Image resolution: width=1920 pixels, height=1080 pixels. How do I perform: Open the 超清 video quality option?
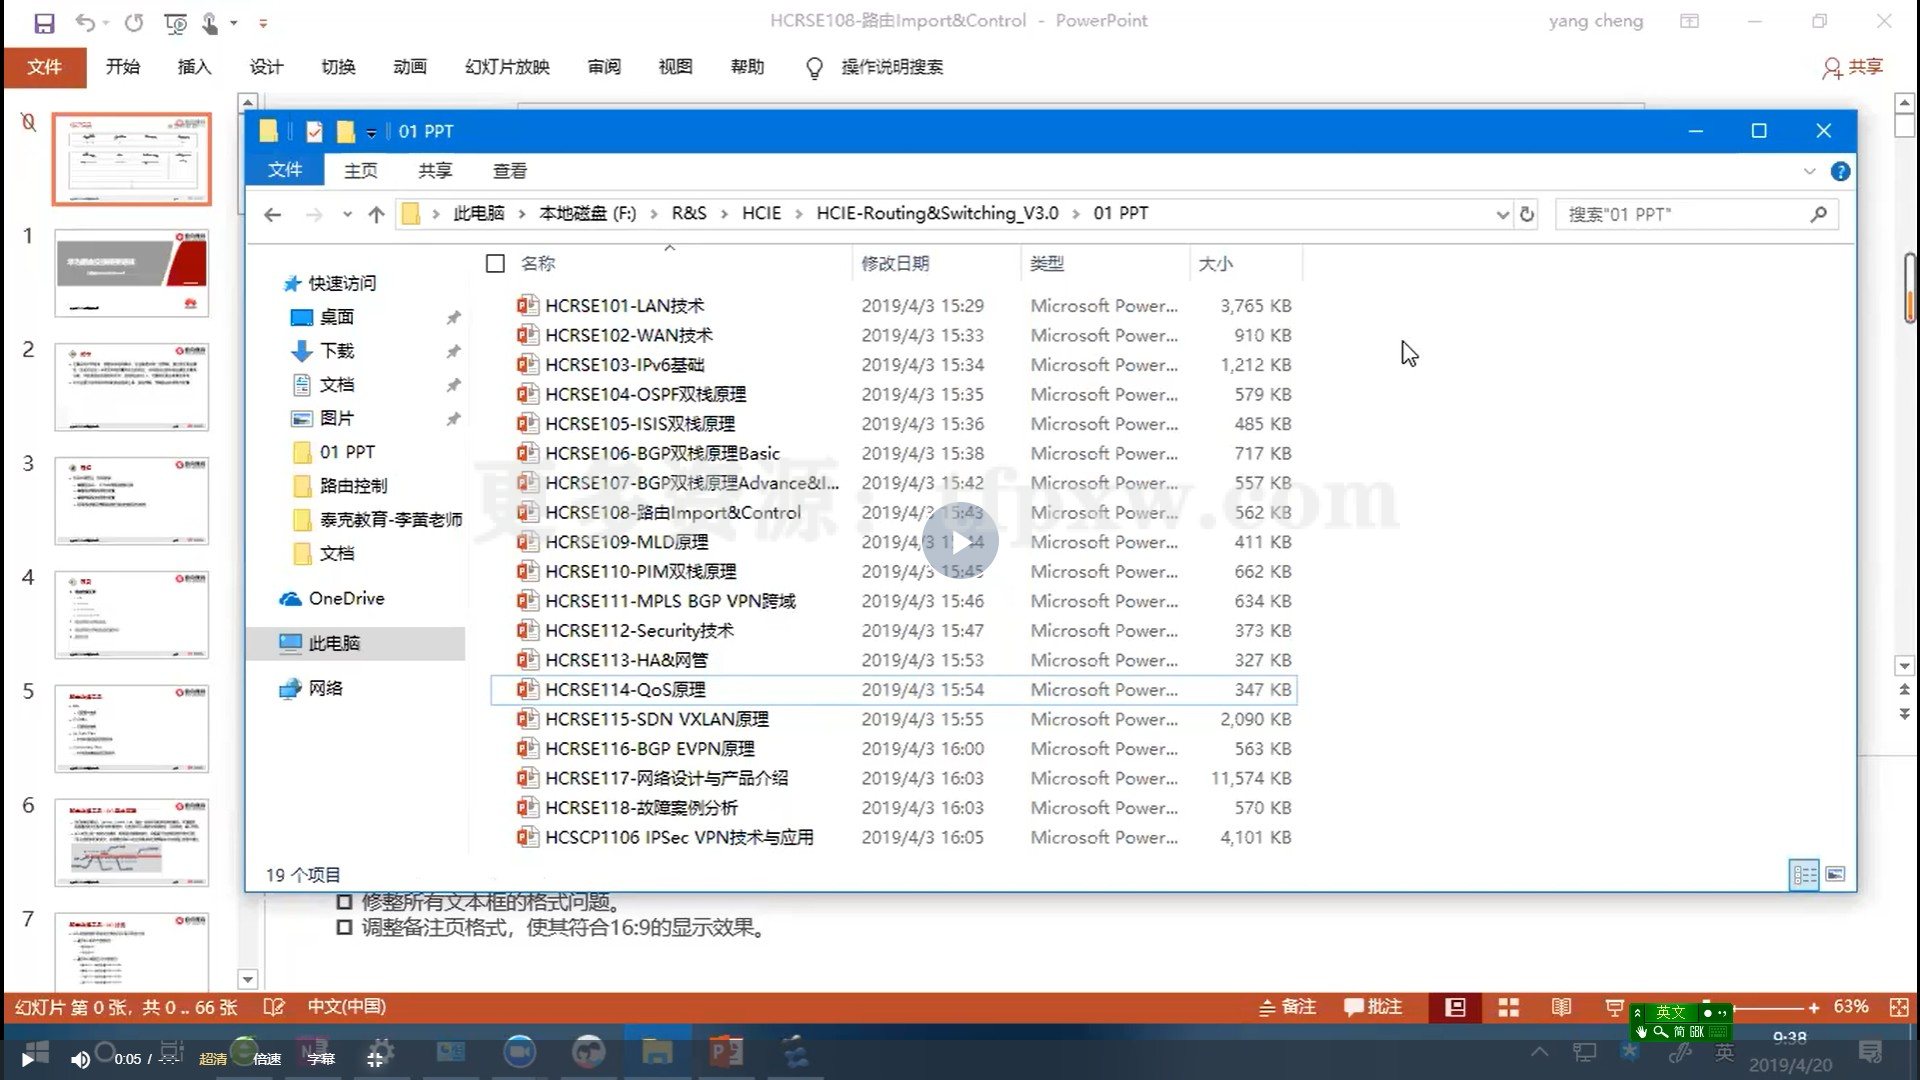[213, 1059]
